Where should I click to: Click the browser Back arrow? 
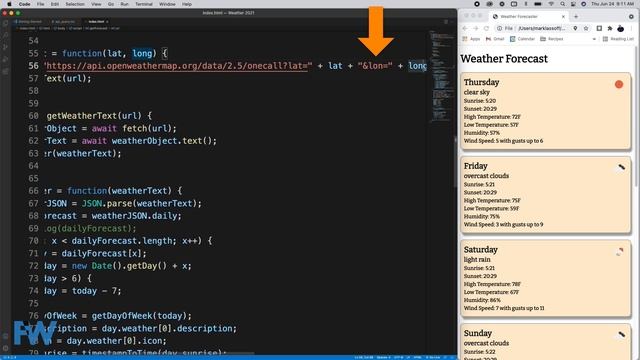coord(465,28)
